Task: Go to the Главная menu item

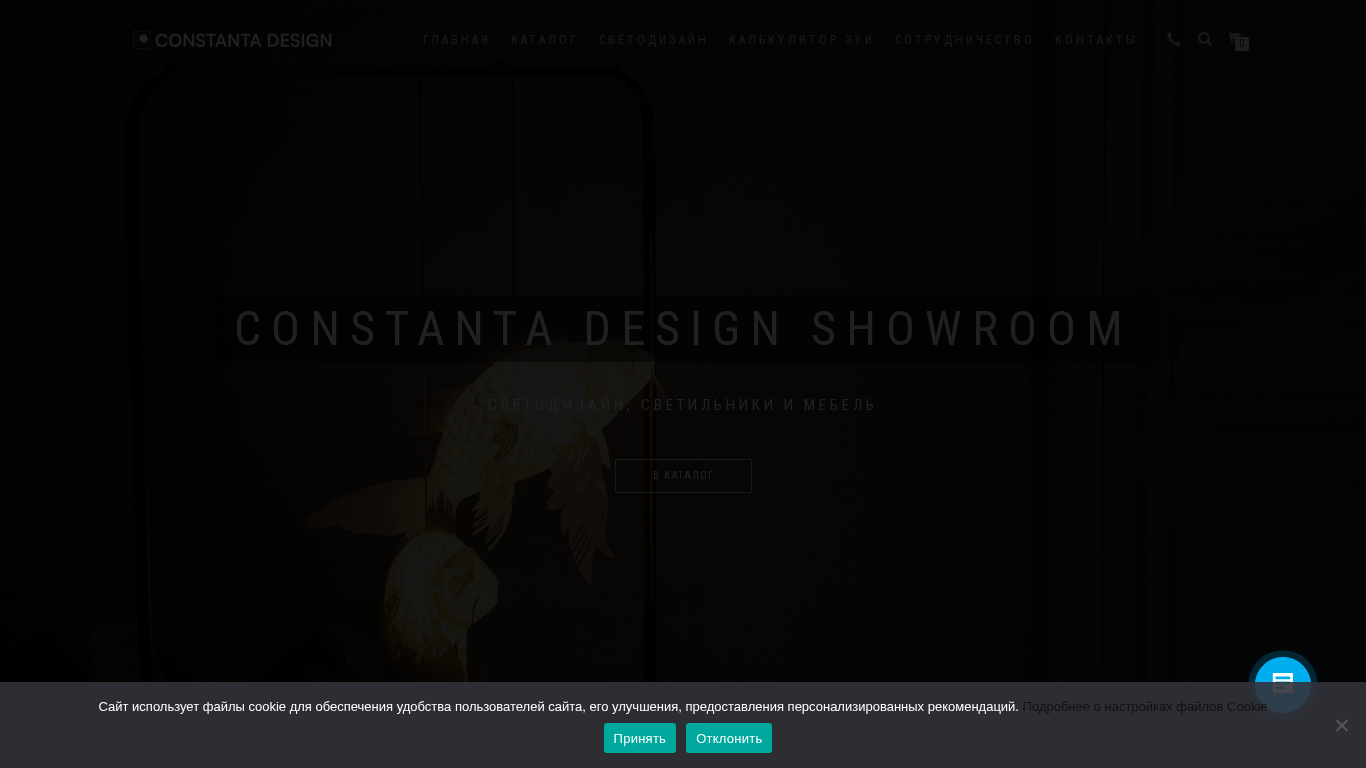Action: coord(456,40)
